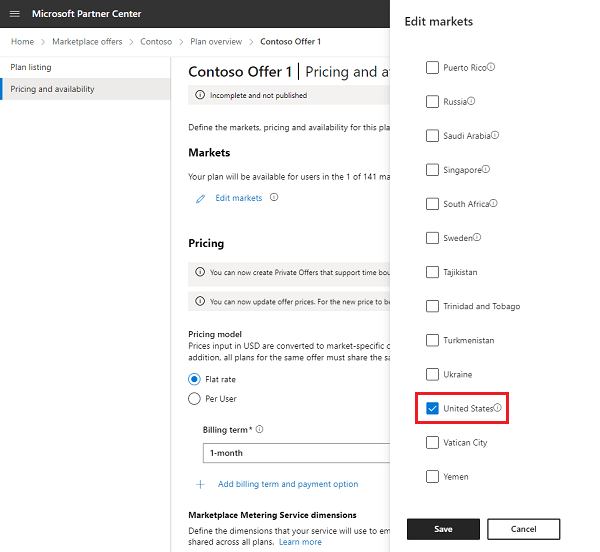Click info icon next to United States

[497, 407]
